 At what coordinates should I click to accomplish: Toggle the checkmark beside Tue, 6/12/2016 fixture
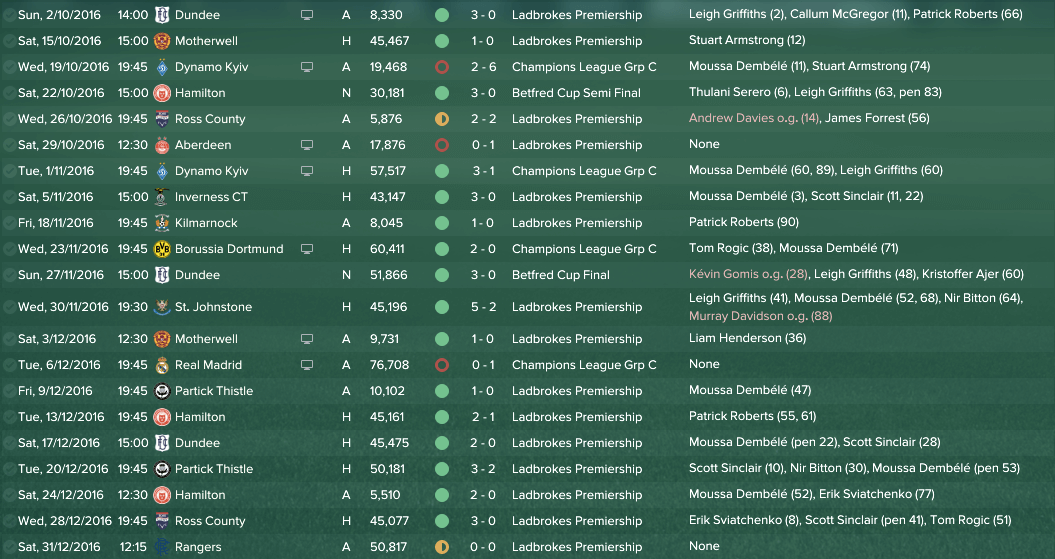click(x=9, y=365)
